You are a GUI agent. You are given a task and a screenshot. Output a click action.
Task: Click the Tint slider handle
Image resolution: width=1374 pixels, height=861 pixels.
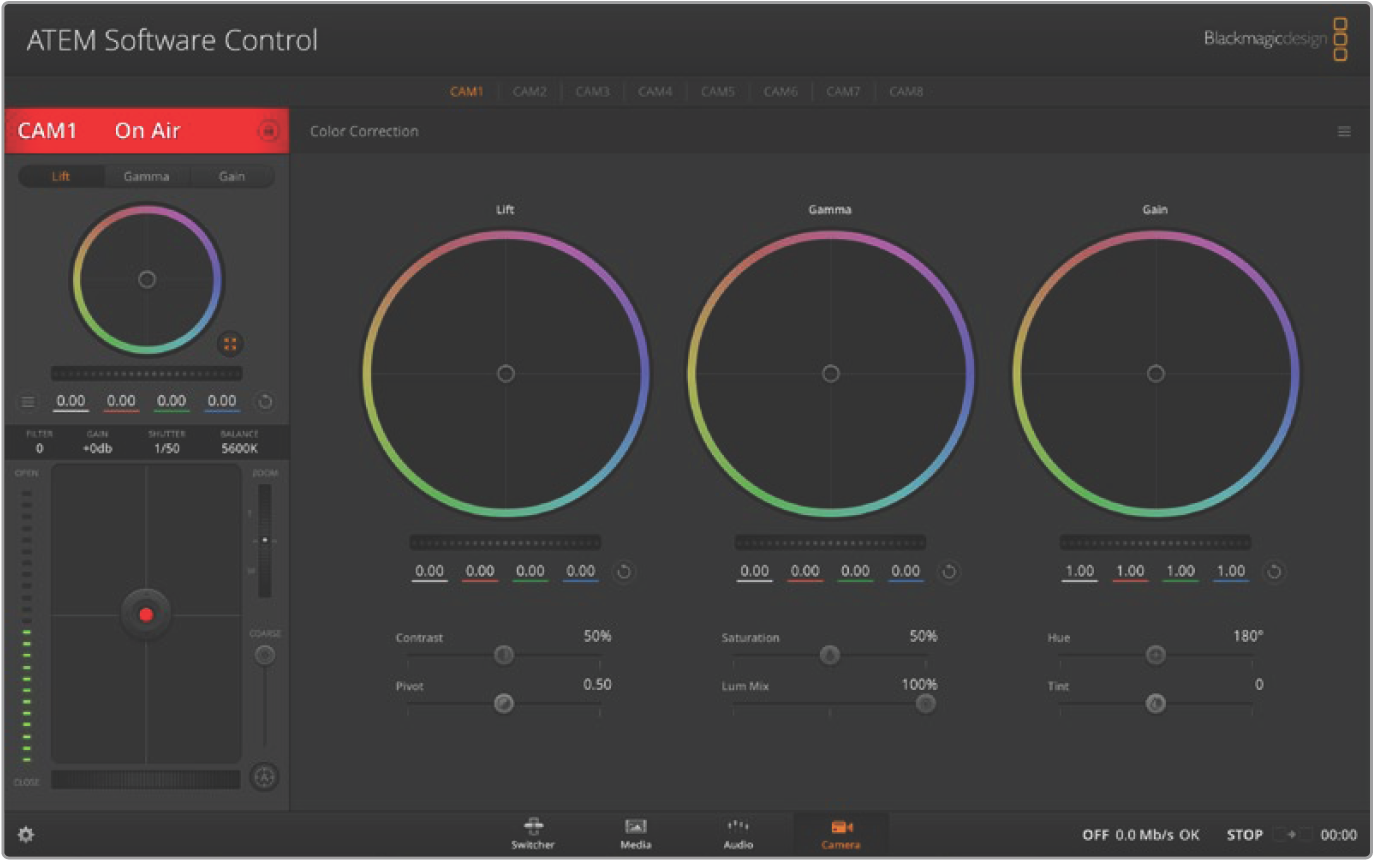pos(1155,703)
